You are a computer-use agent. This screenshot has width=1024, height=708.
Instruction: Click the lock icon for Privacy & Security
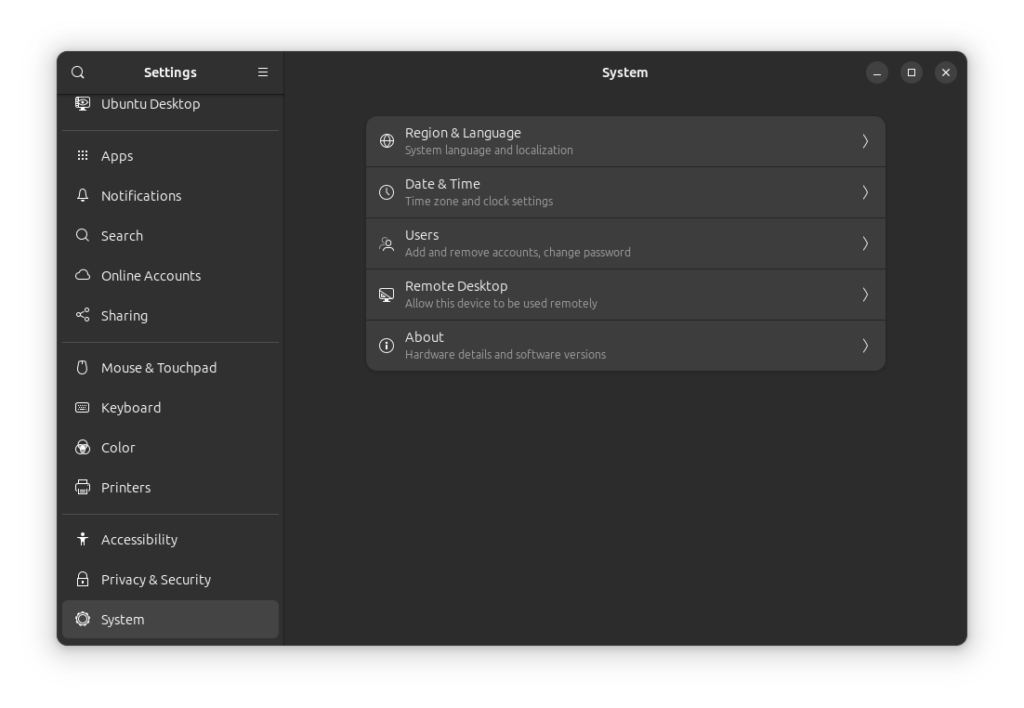point(83,580)
